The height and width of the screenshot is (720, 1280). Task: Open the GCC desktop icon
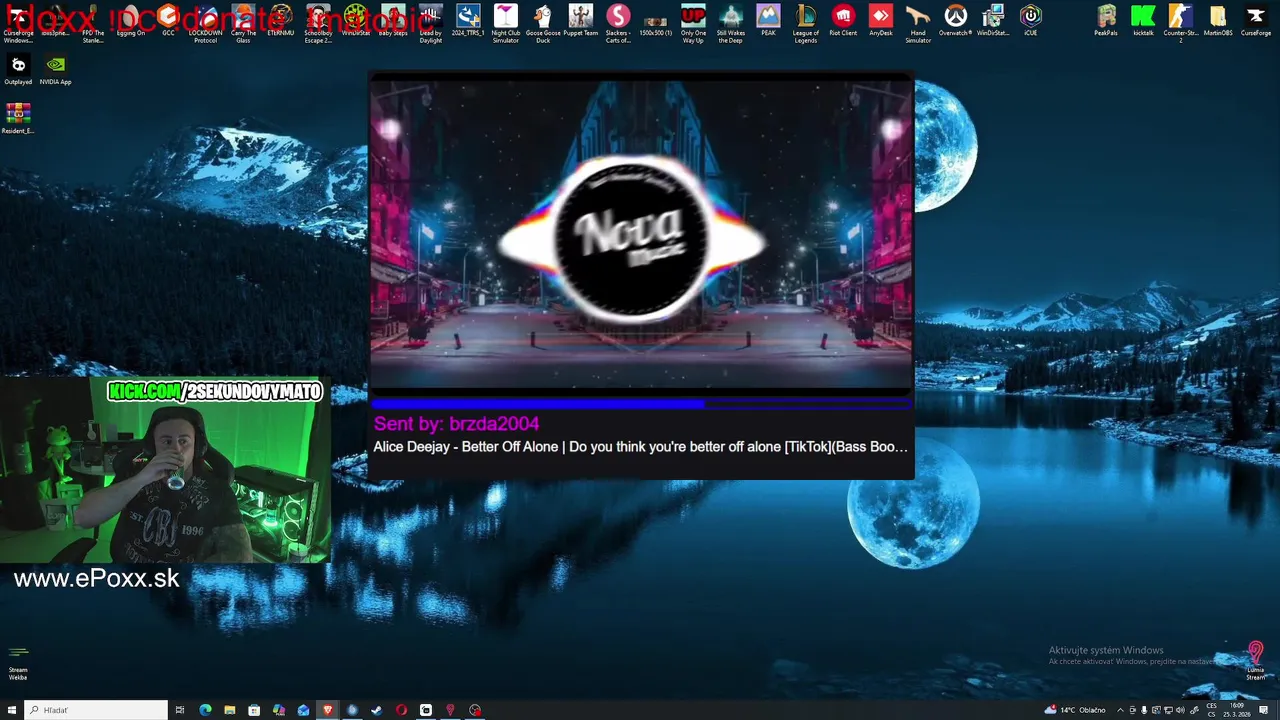[168, 21]
